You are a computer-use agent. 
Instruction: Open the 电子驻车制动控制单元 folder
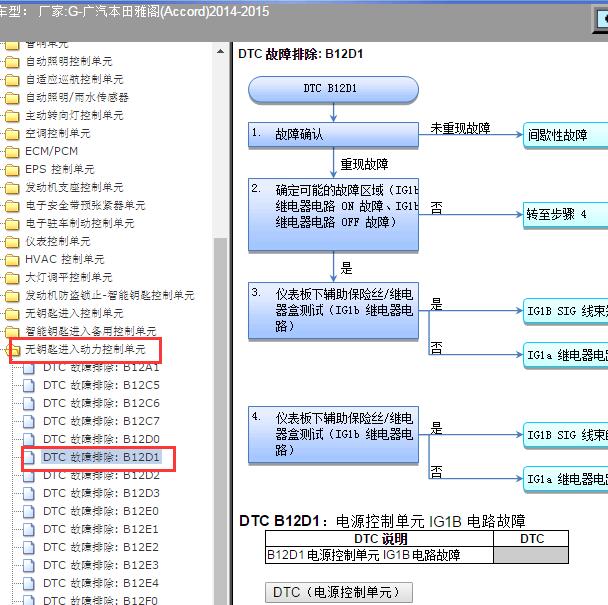click(79, 224)
